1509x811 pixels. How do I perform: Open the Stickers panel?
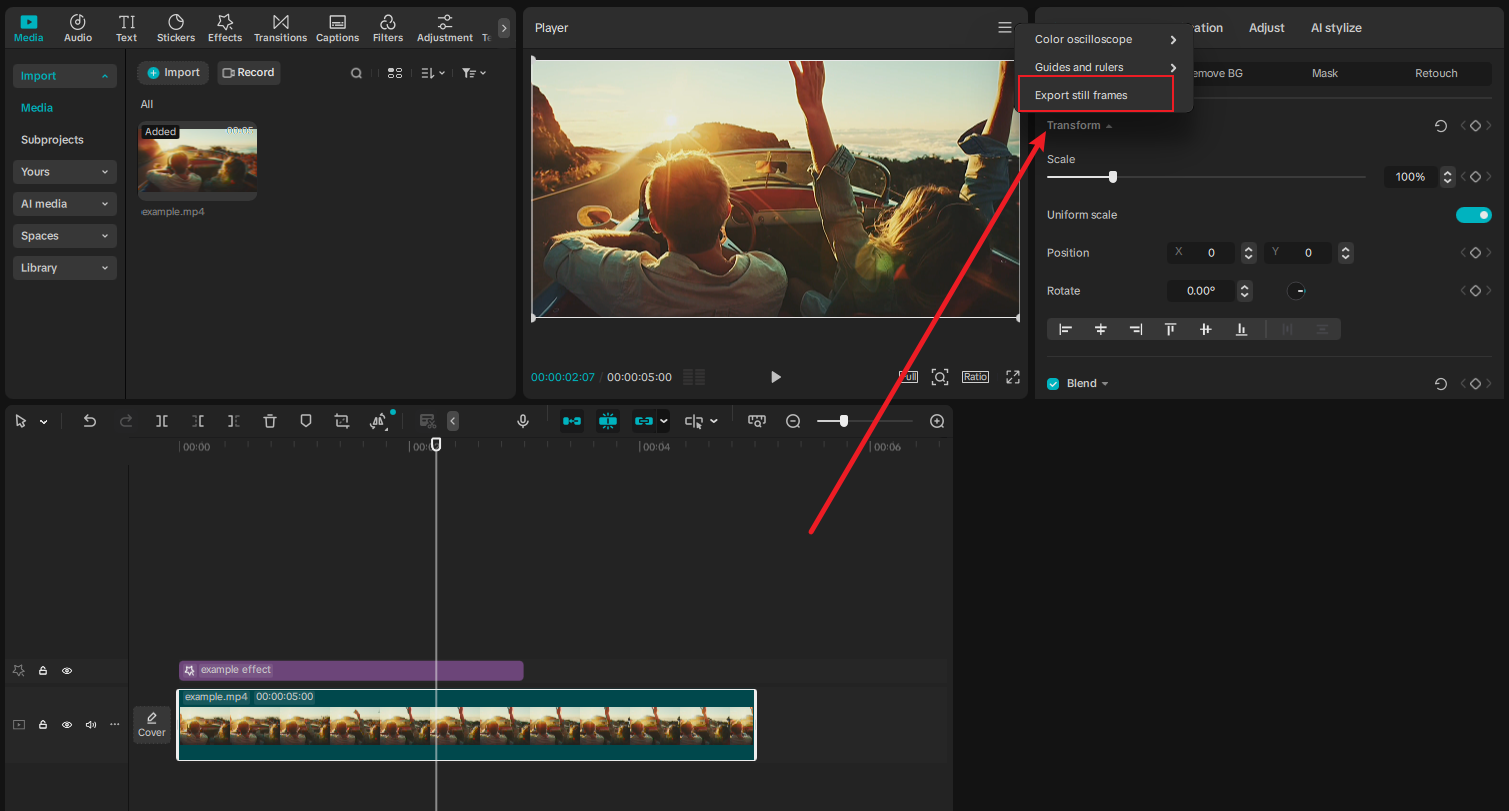click(x=175, y=27)
